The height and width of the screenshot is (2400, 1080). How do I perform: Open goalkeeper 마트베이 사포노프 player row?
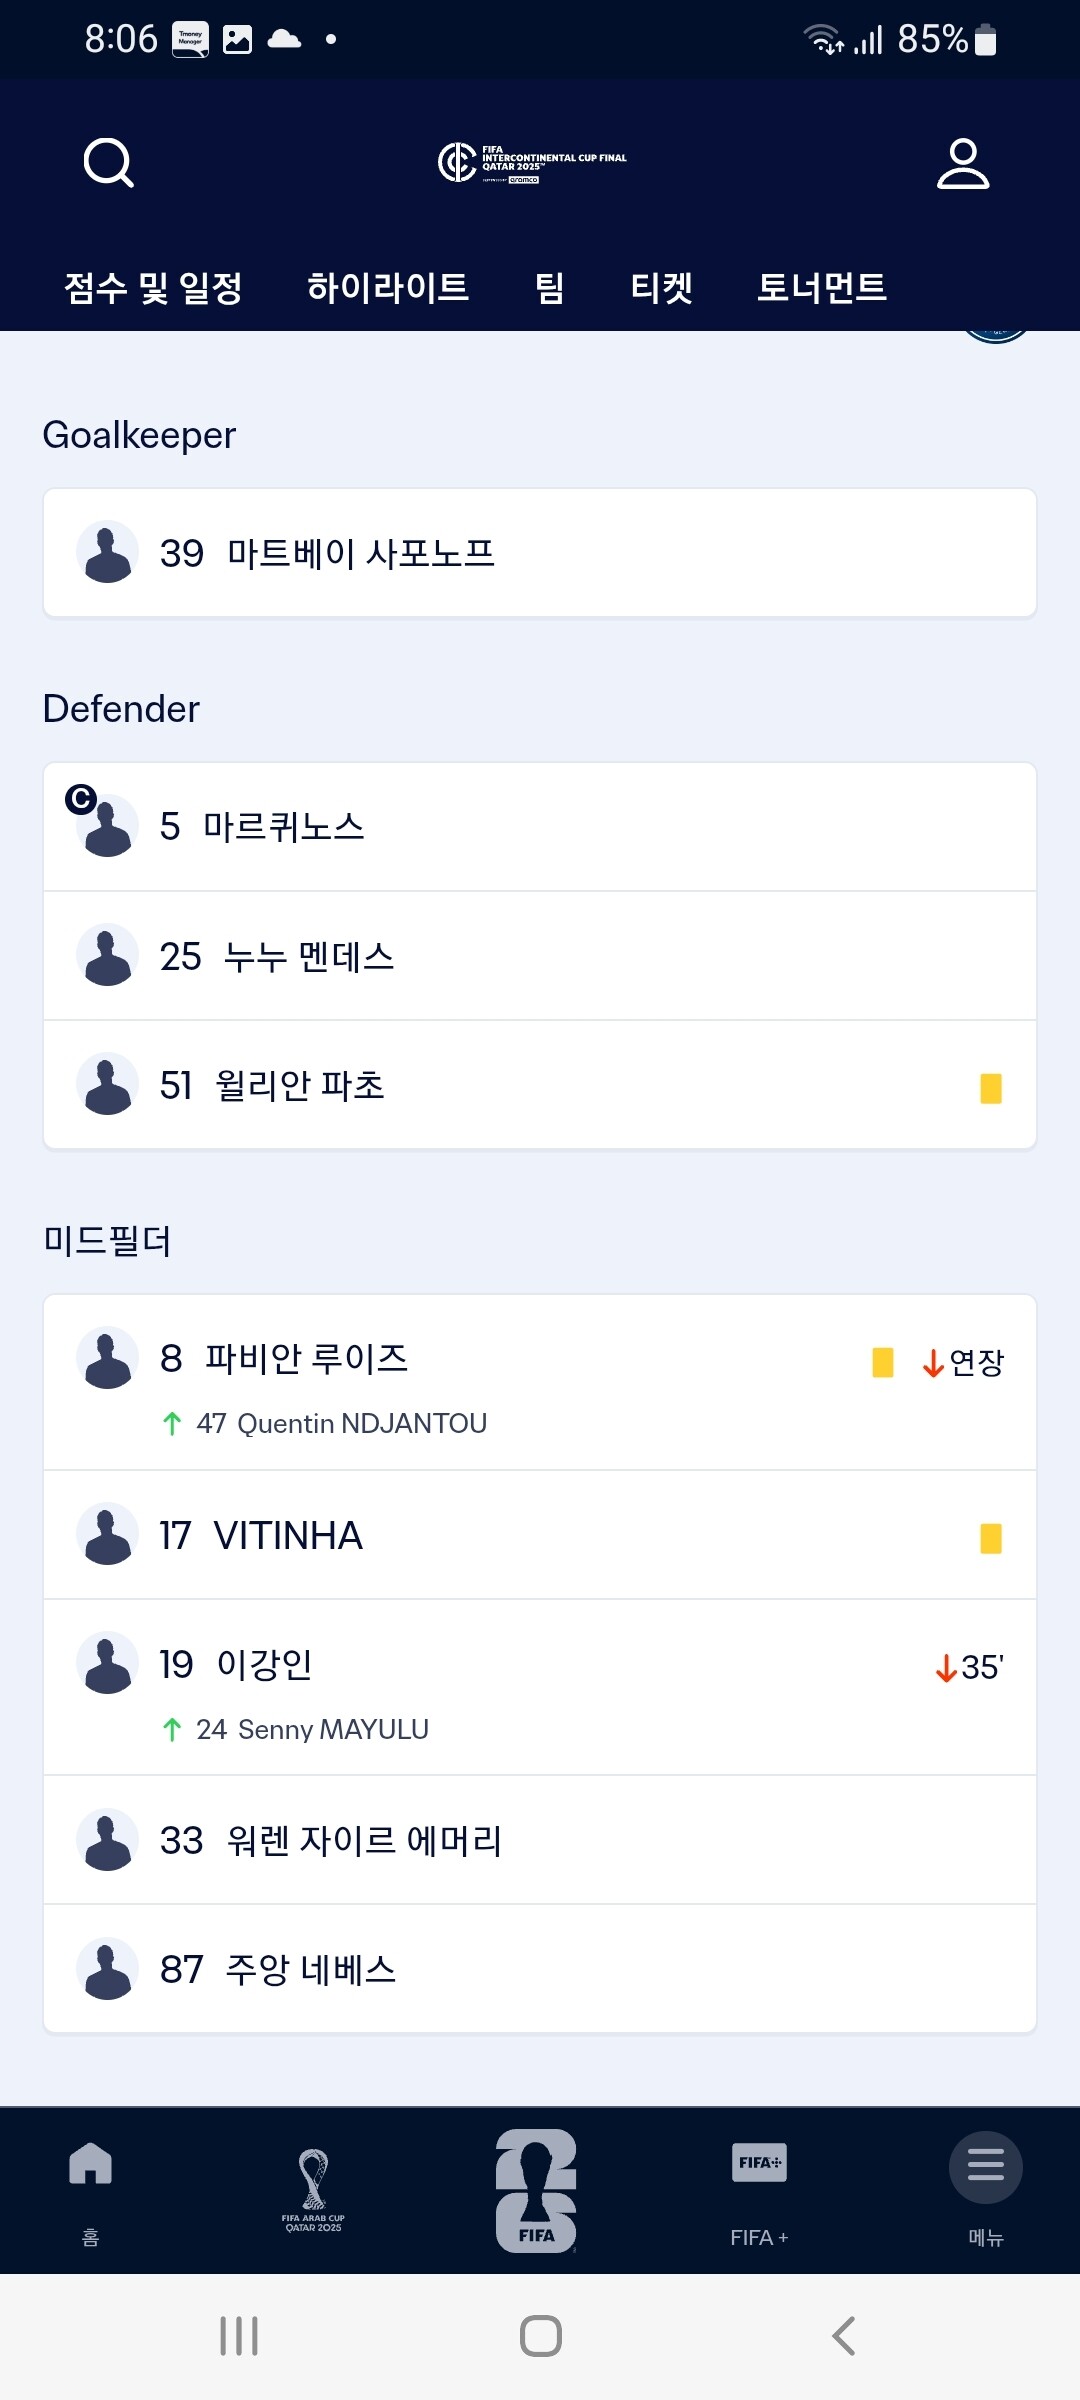tap(539, 553)
